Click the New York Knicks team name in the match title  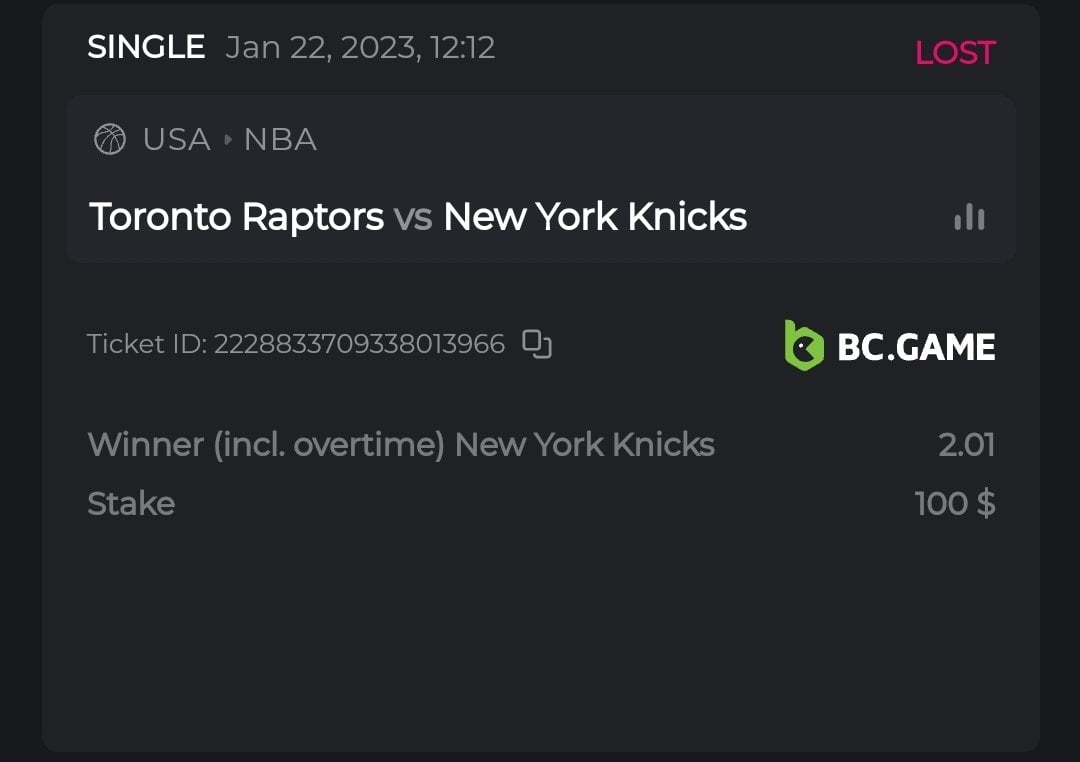click(594, 216)
